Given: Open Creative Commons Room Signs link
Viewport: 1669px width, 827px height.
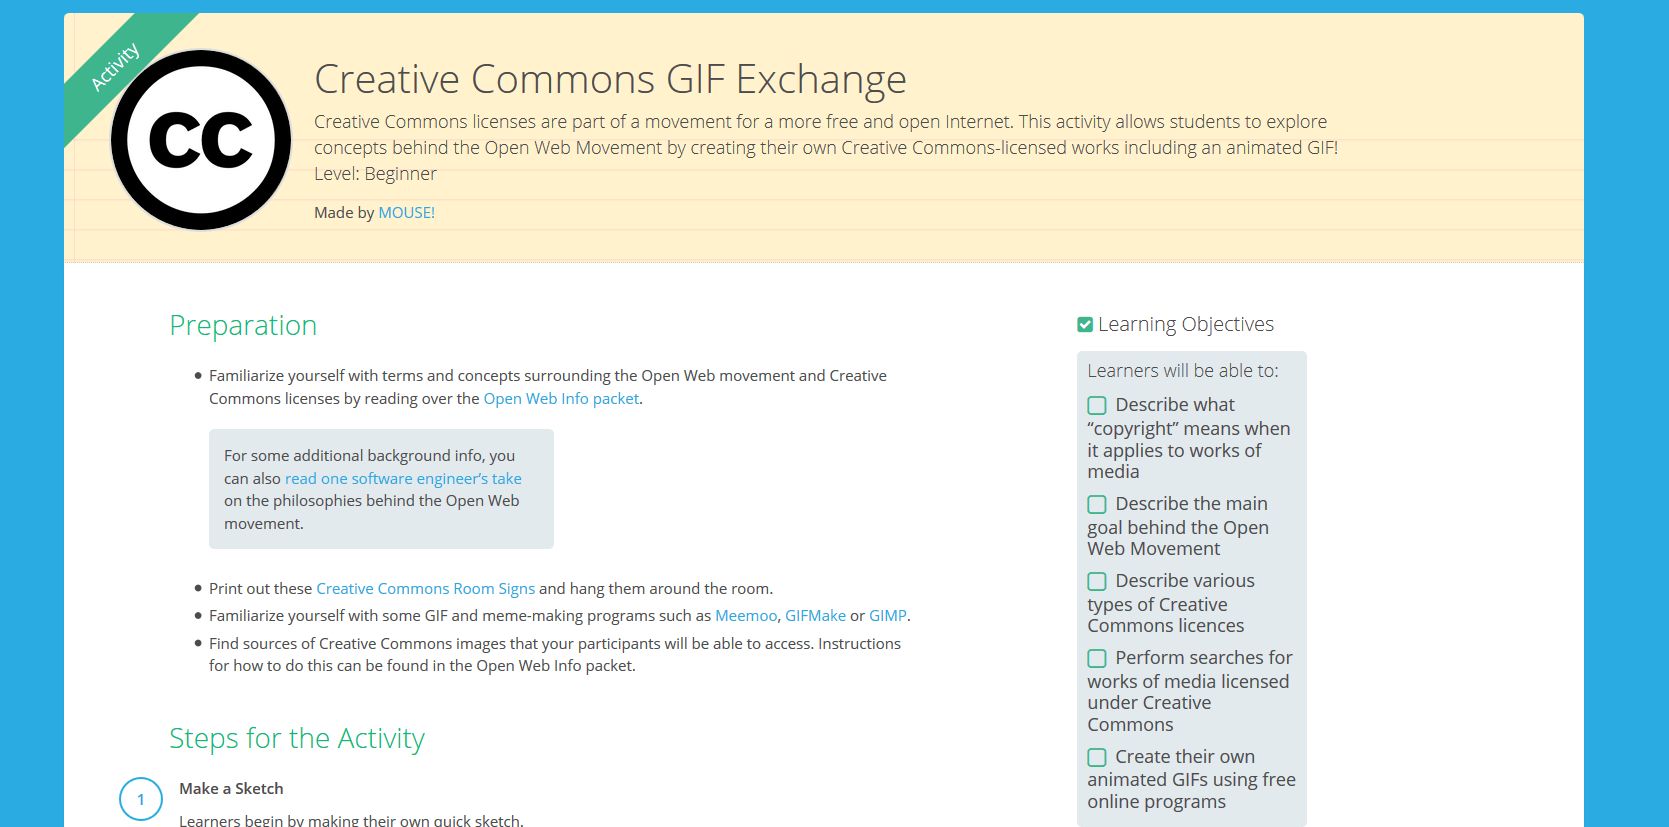Looking at the screenshot, I should tap(425, 588).
